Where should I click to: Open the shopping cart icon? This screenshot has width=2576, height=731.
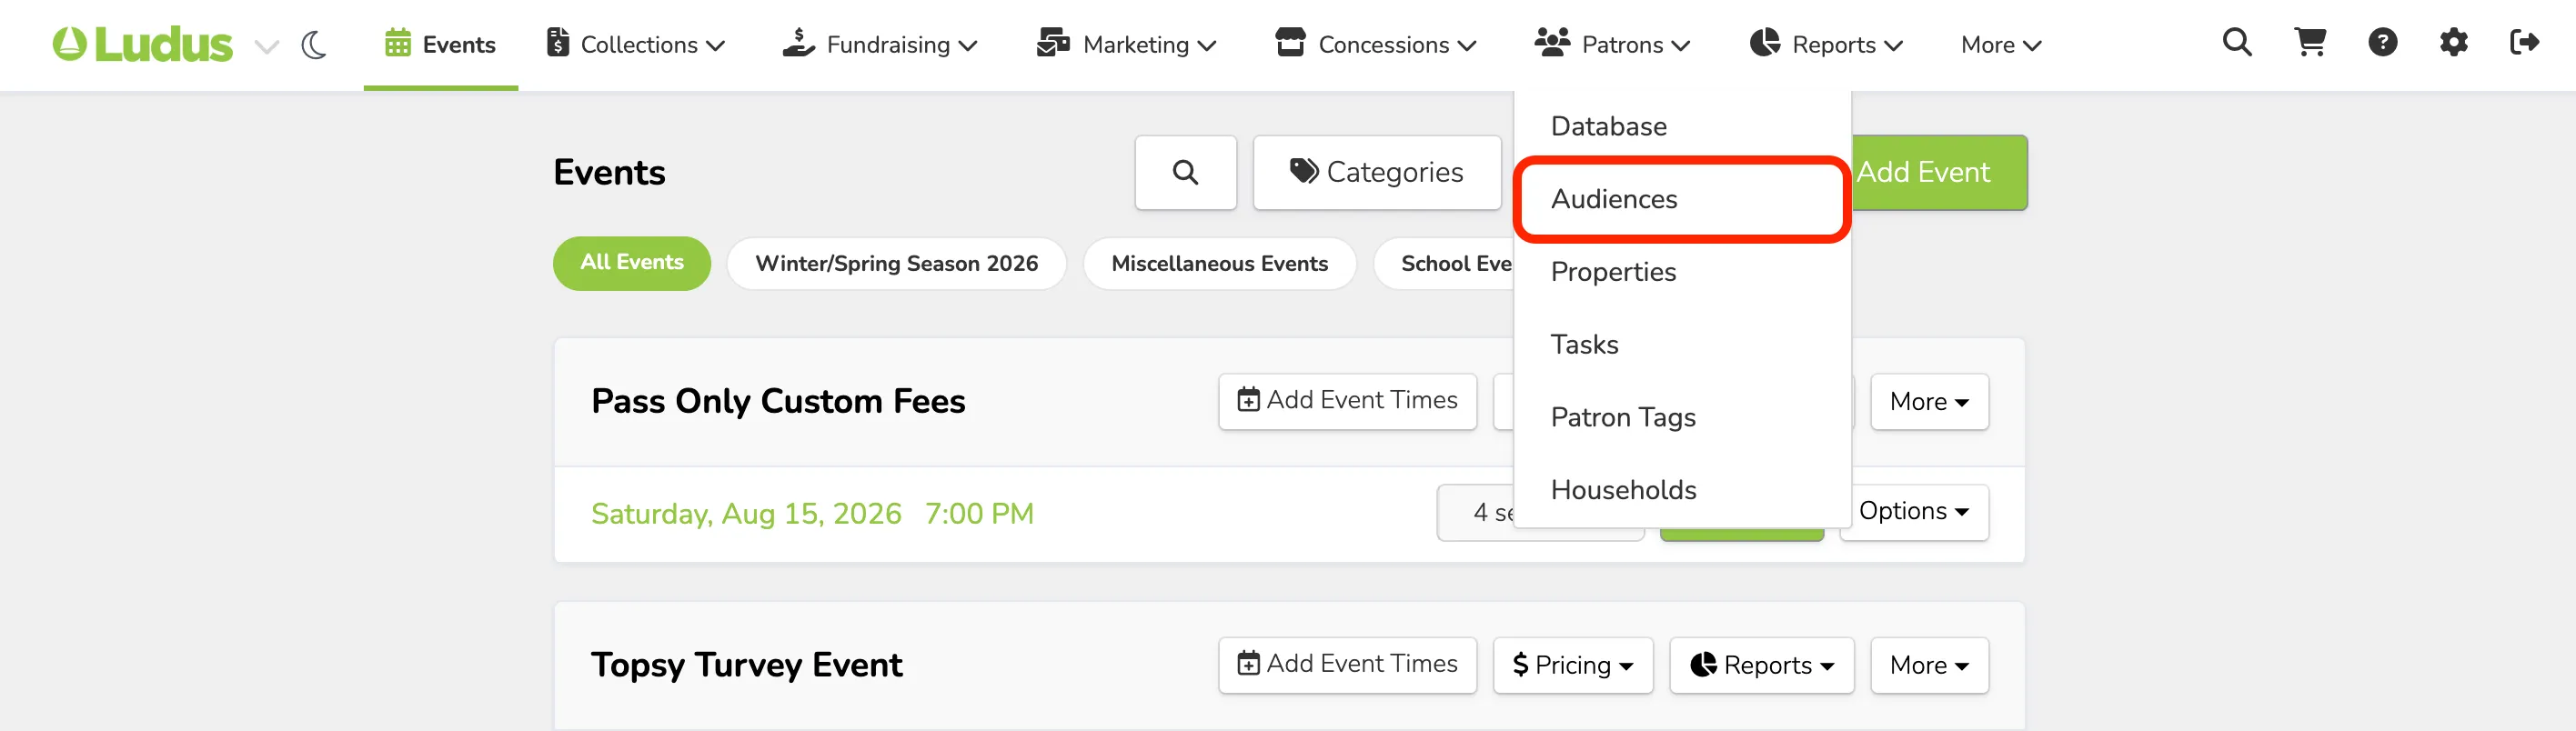[x=2310, y=43]
